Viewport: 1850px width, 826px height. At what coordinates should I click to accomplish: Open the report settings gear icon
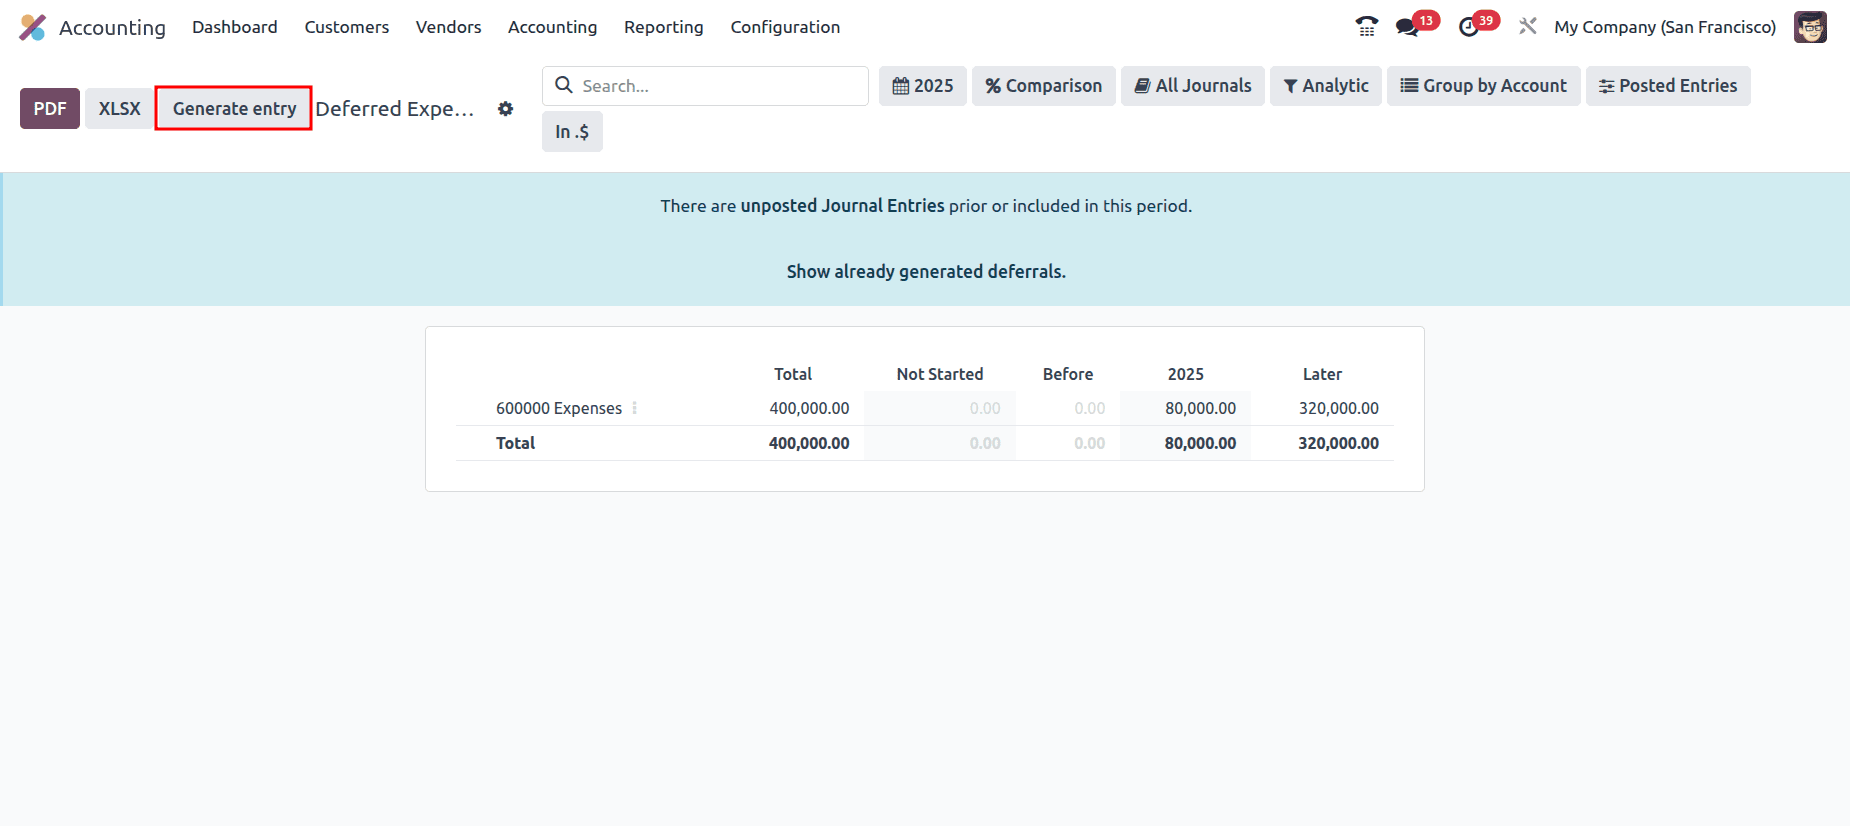(x=506, y=109)
